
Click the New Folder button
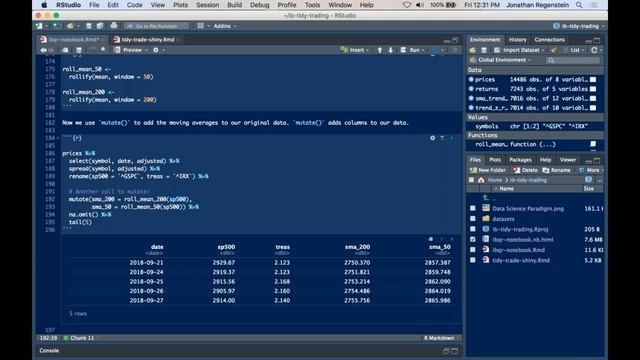(488, 170)
